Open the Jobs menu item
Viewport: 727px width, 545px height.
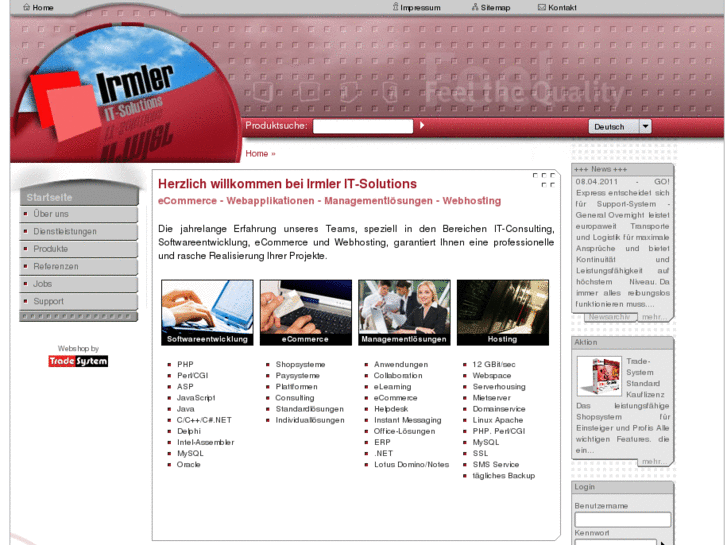pyautogui.click(x=79, y=284)
